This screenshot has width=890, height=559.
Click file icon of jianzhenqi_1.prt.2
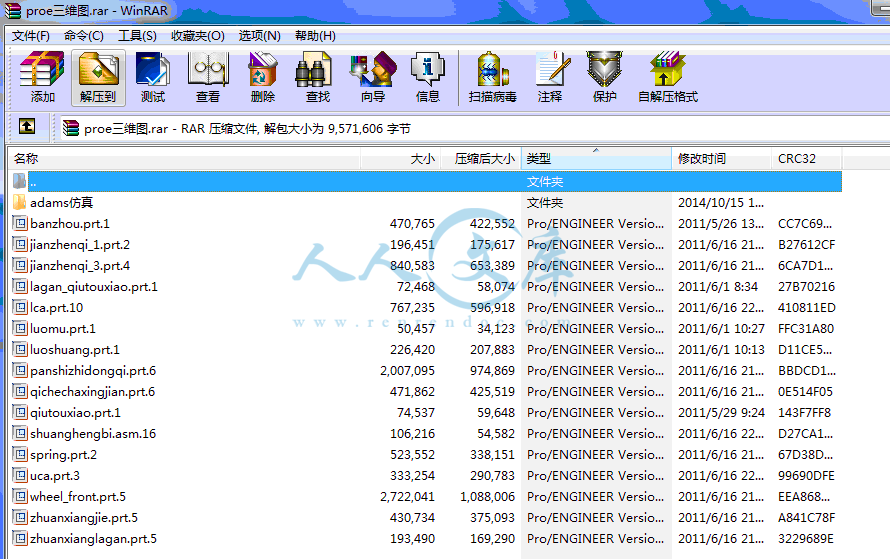(x=20, y=244)
